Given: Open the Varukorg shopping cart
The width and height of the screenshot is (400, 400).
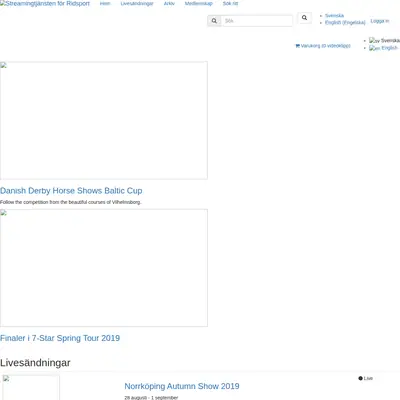Looking at the screenshot, I should click(x=323, y=46).
